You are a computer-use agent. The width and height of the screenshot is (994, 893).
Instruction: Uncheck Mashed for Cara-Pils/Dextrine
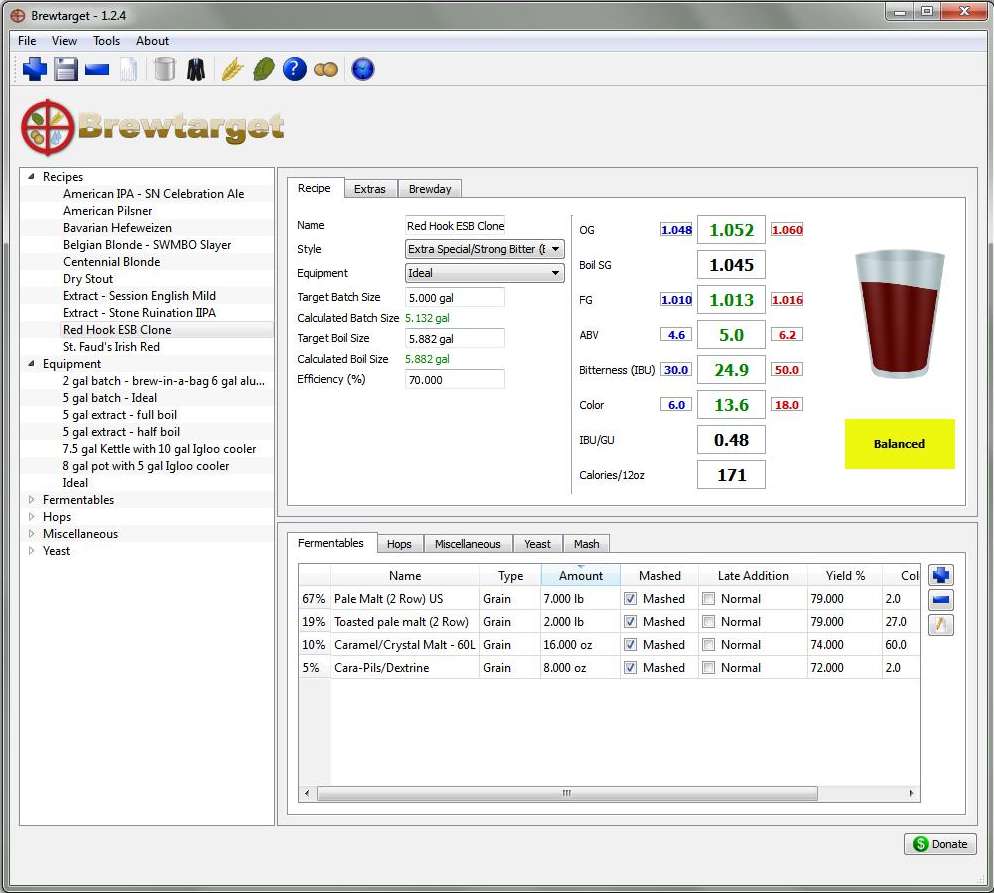click(630, 668)
